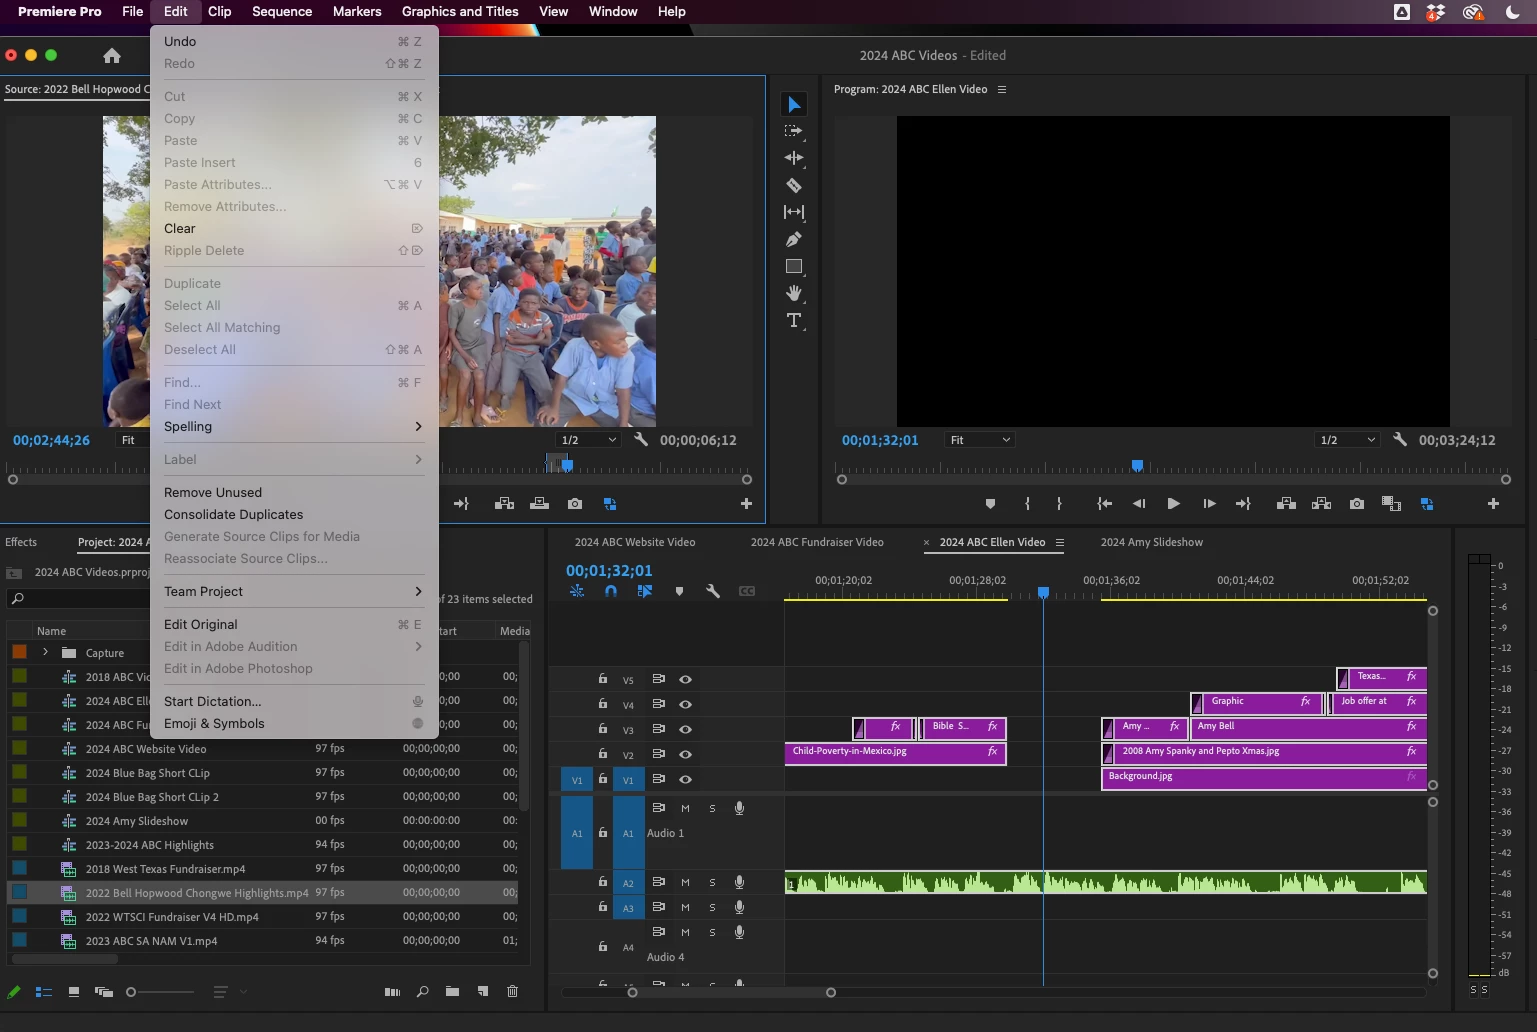This screenshot has height=1032, width=1537.
Task: Open Source monitor 1/2 resolution dropdown
Action: 589,440
